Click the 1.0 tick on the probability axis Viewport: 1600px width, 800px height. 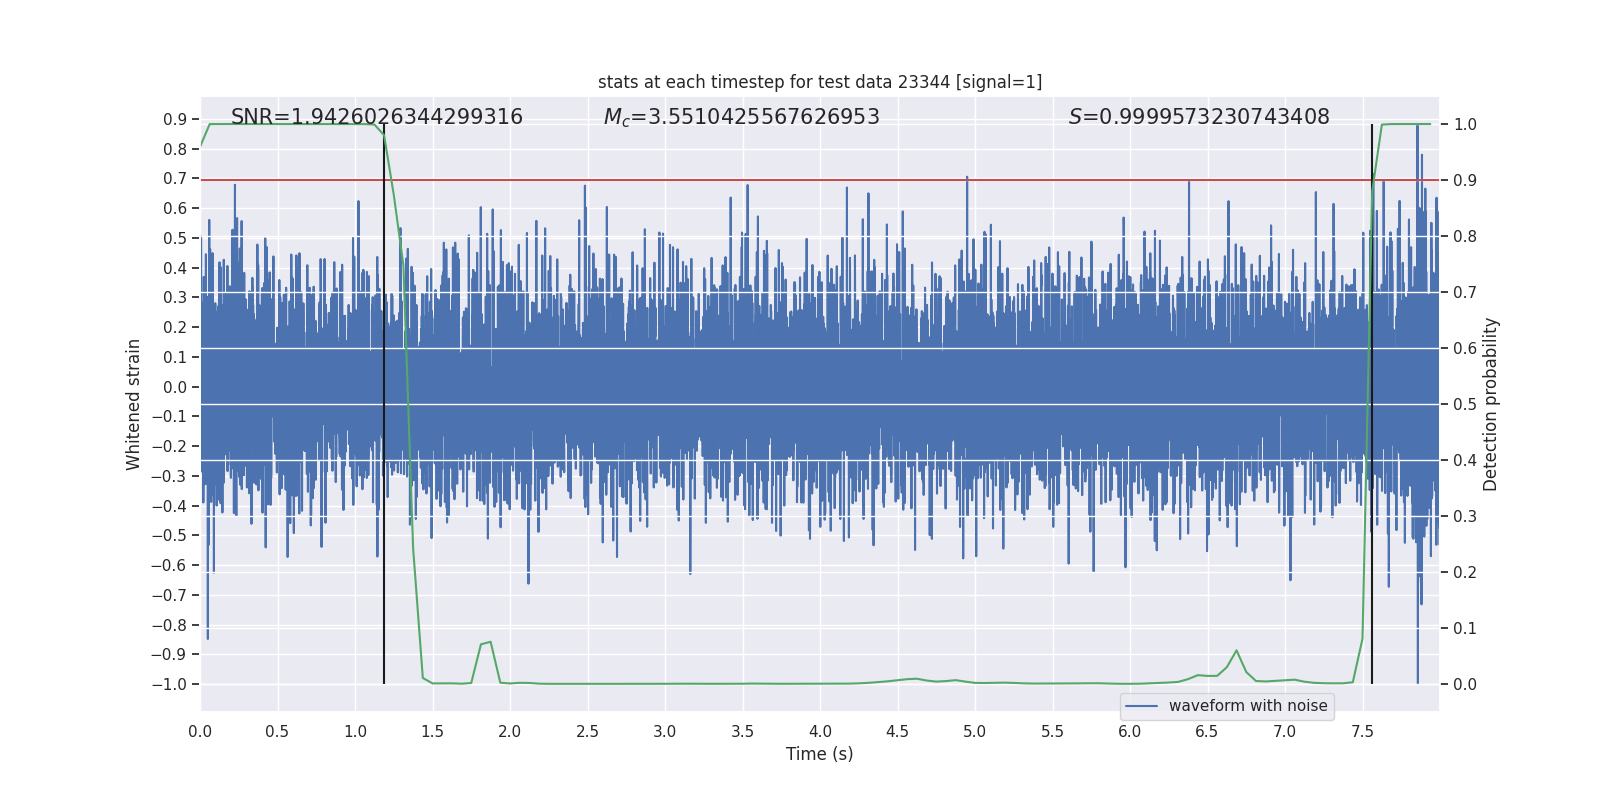tap(1465, 124)
